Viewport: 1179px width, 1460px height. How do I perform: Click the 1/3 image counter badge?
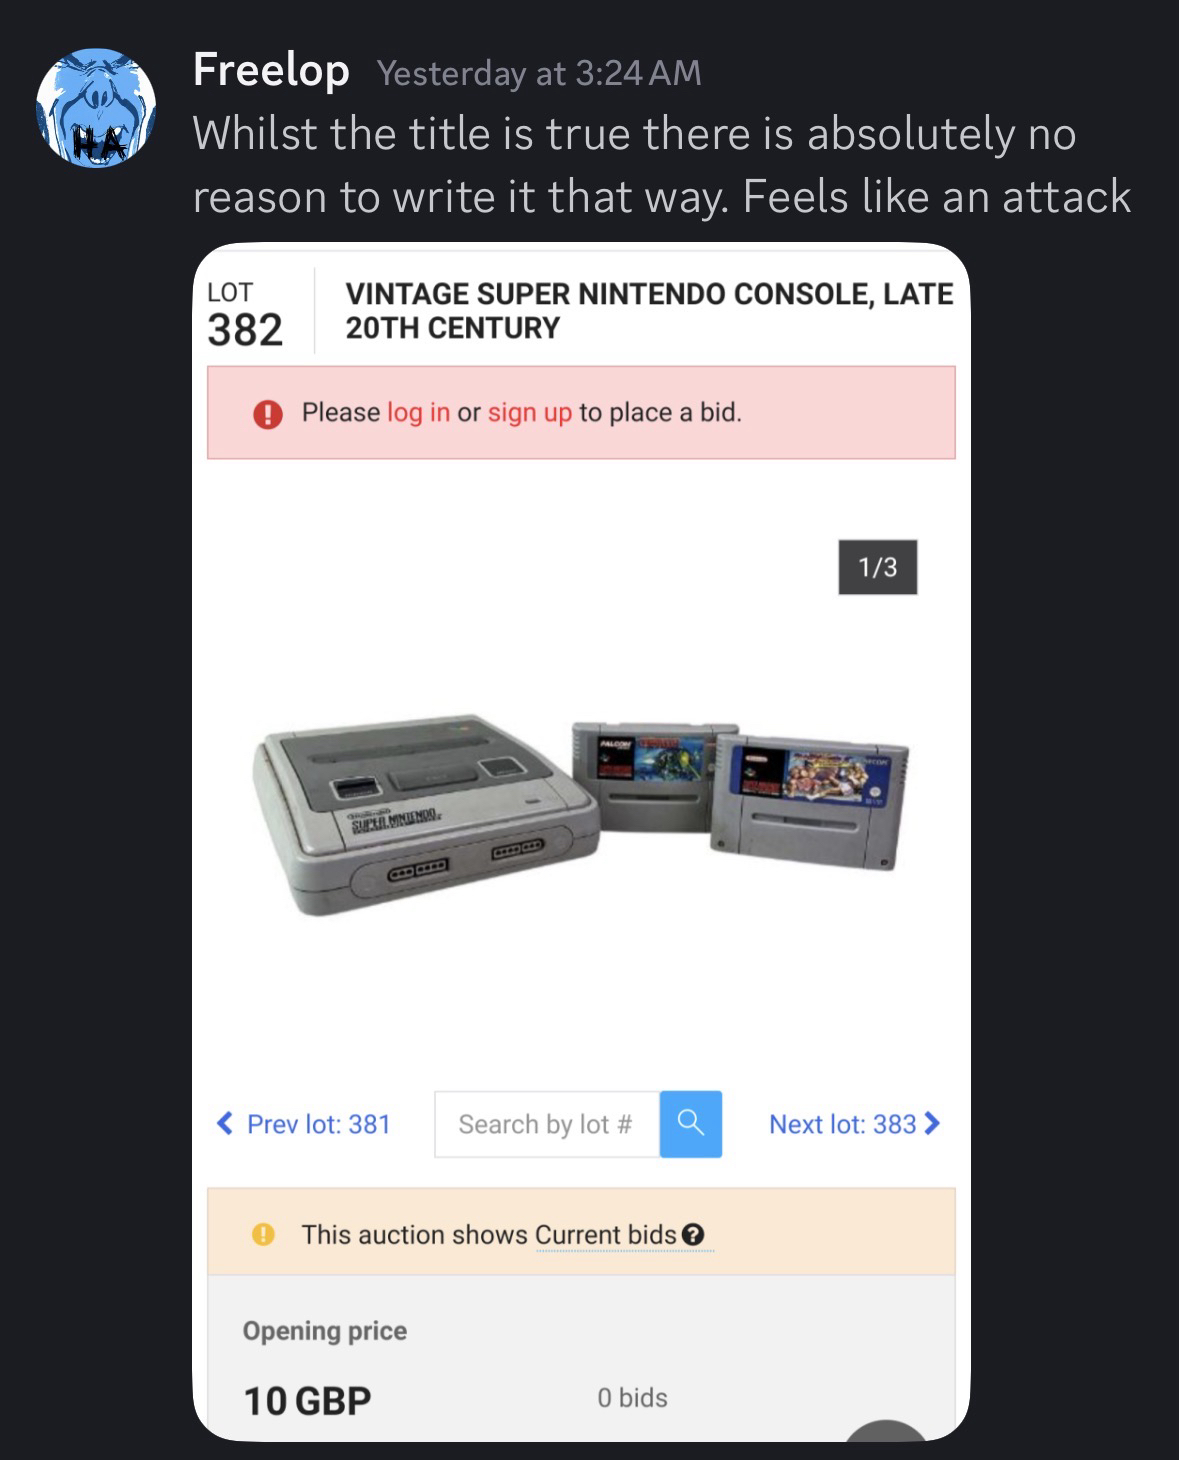877,567
